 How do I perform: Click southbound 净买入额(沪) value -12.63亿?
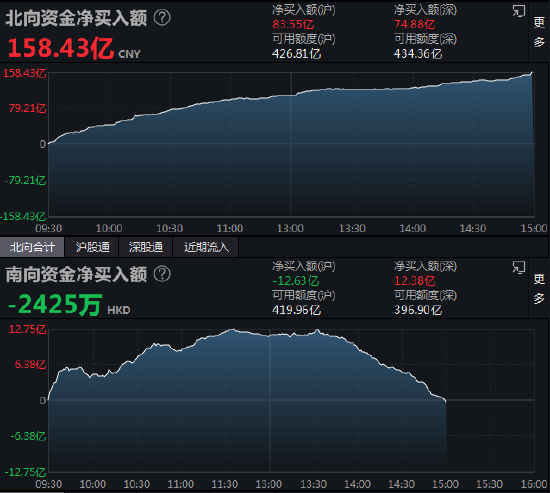coord(296,281)
